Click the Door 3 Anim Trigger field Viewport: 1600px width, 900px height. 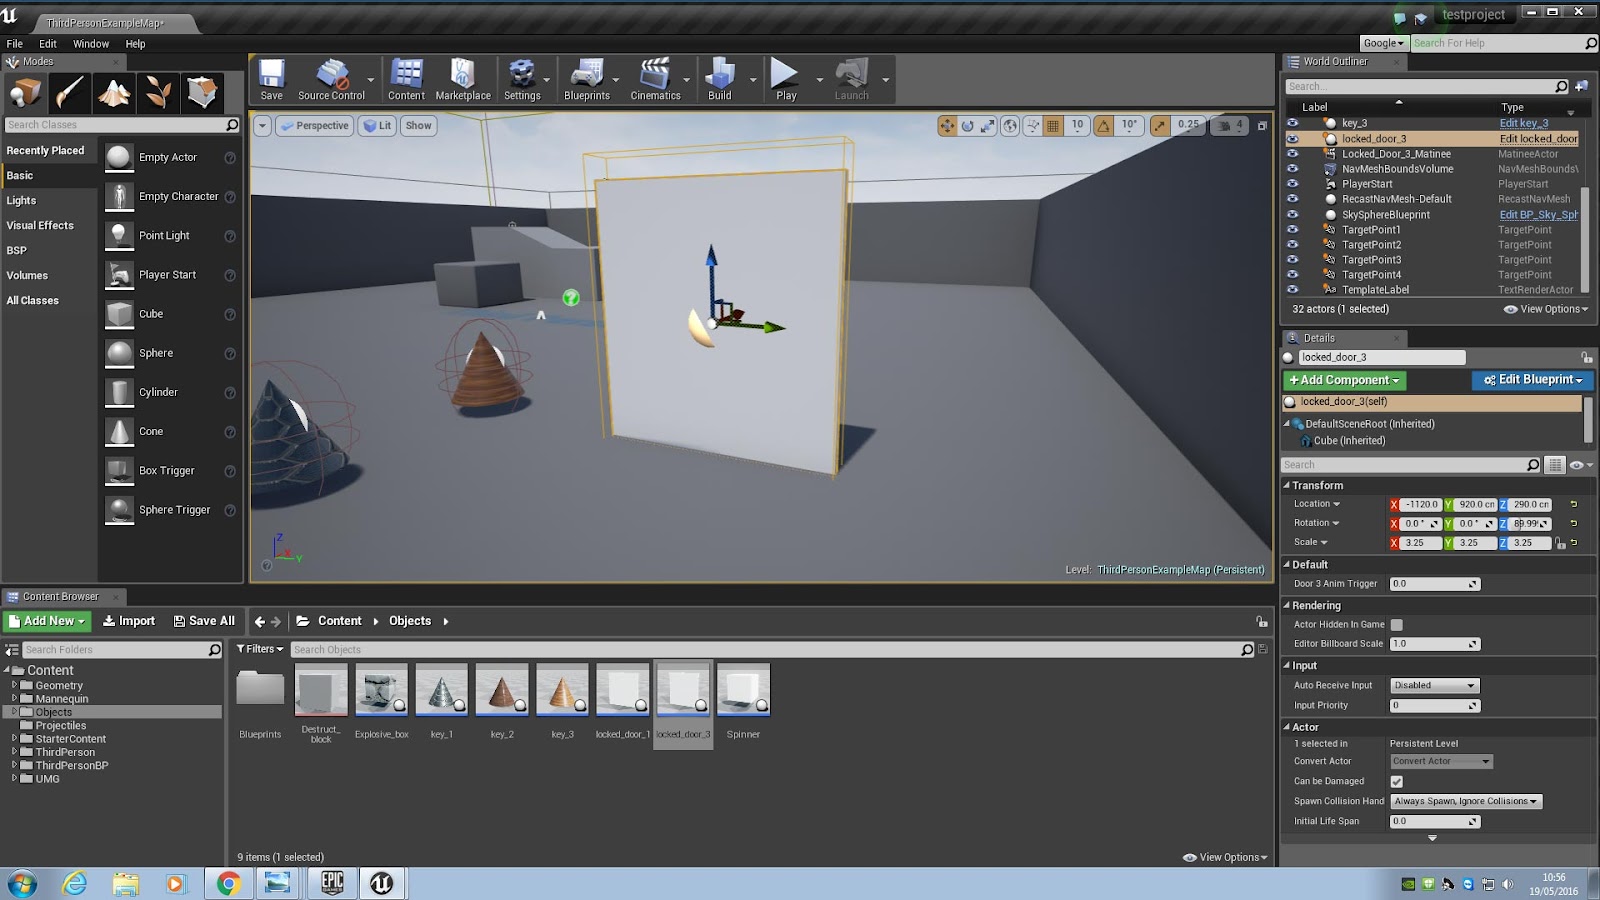point(1435,584)
